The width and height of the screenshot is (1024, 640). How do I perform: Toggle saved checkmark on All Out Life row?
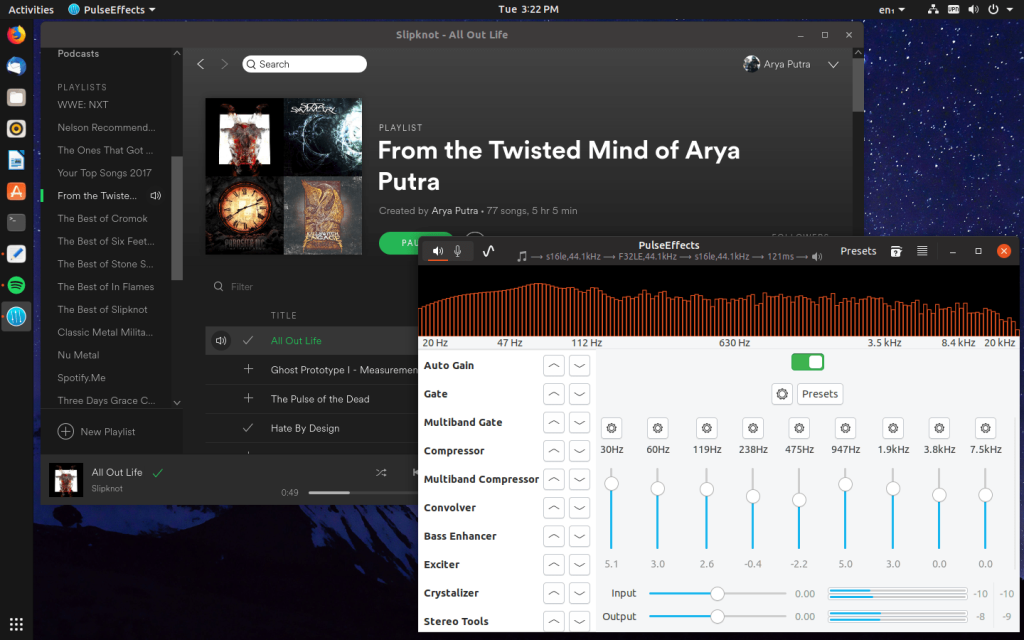pos(248,341)
